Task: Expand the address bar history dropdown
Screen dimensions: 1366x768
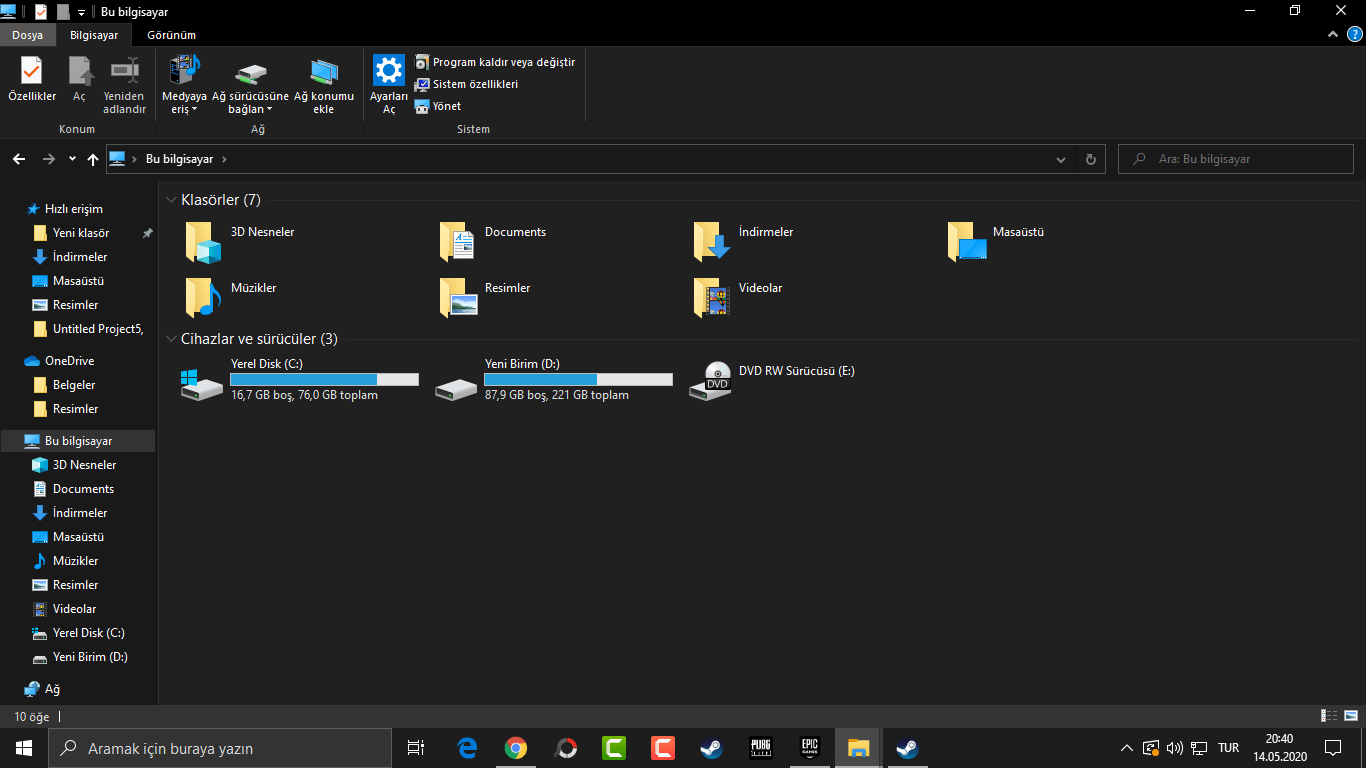Action: click(x=1061, y=159)
